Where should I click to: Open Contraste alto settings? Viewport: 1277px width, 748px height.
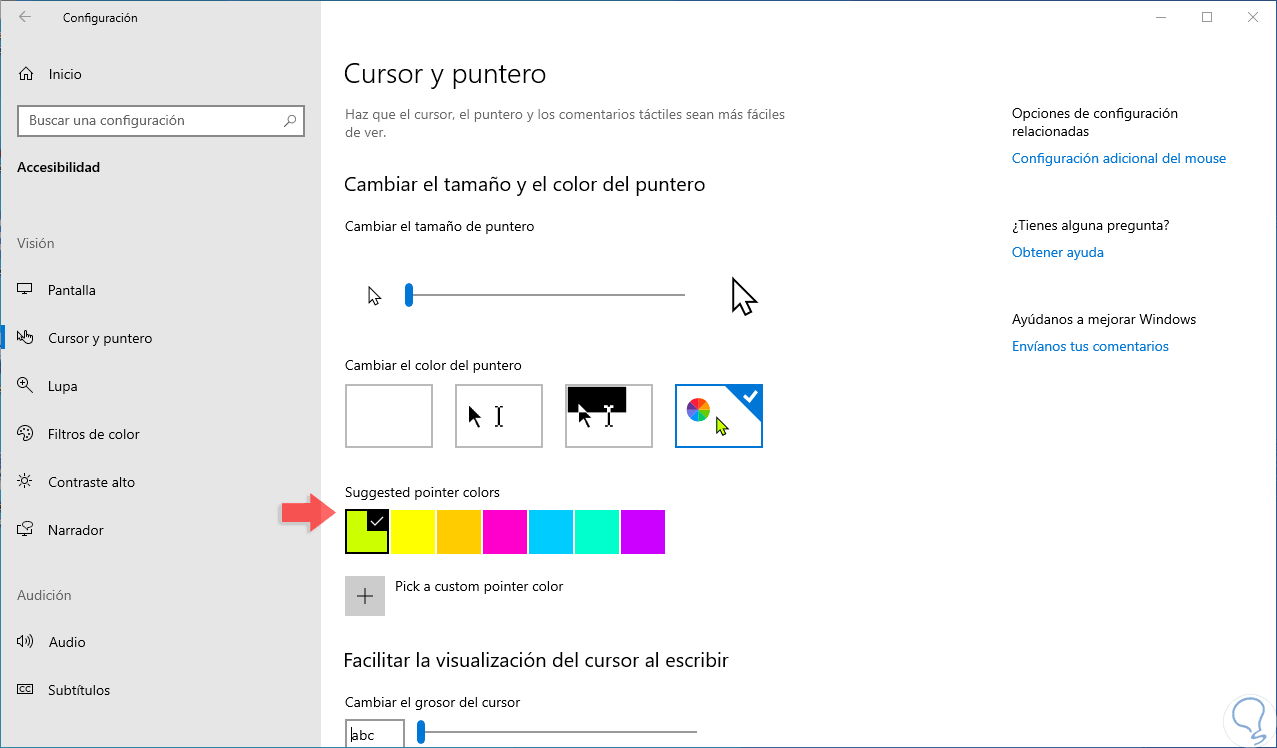[x=91, y=482]
